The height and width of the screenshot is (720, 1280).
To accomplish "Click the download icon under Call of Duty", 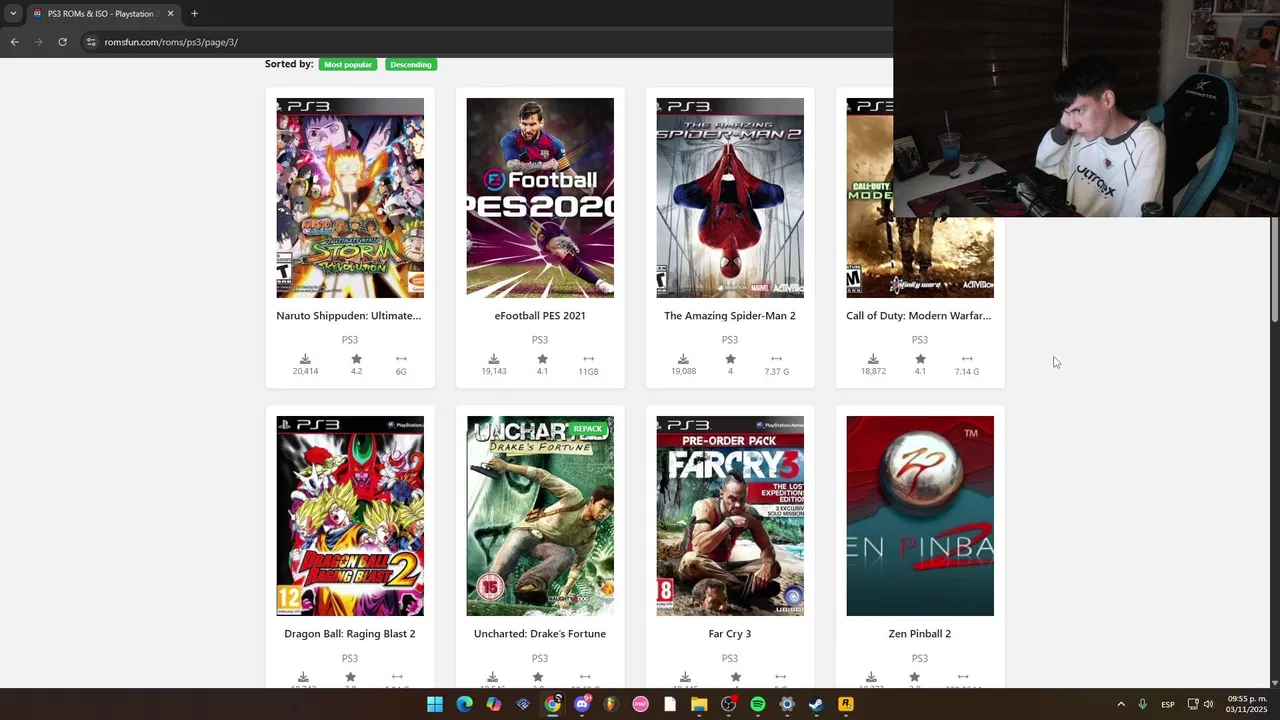I will point(873,359).
